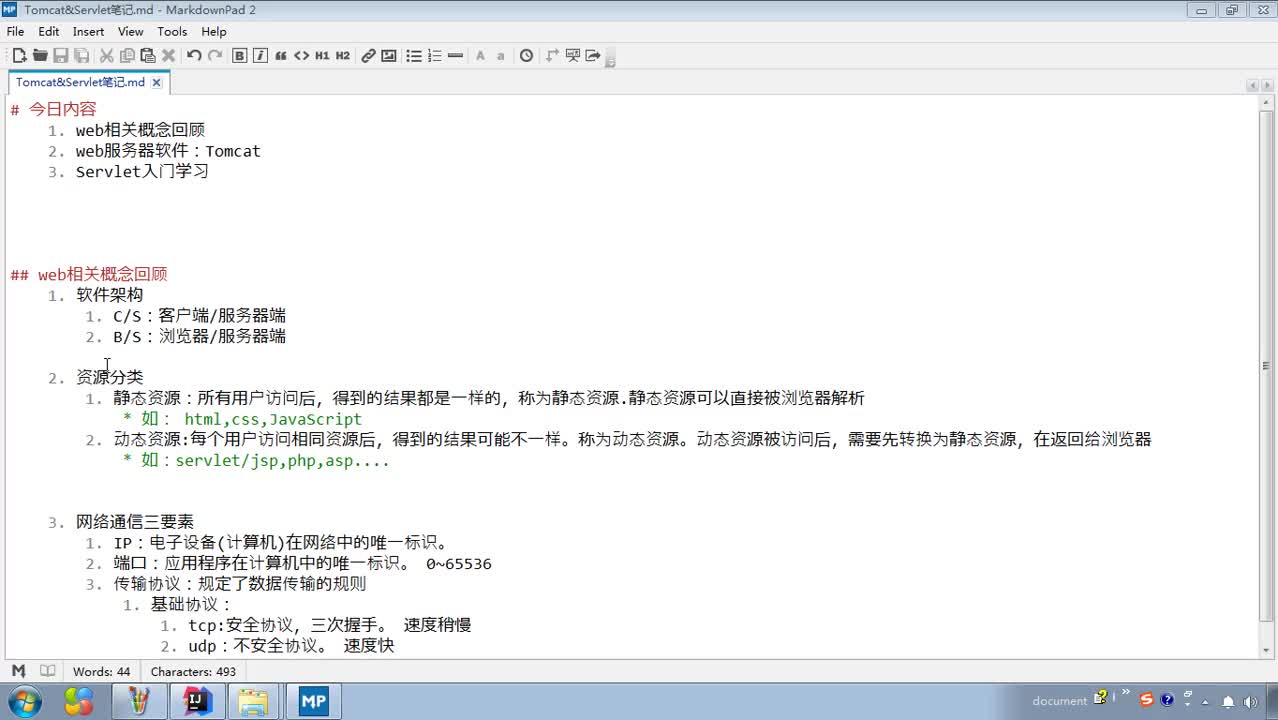The image size is (1278, 720).
Task: Convert text to uppercase with the A icon
Action: pos(480,56)
